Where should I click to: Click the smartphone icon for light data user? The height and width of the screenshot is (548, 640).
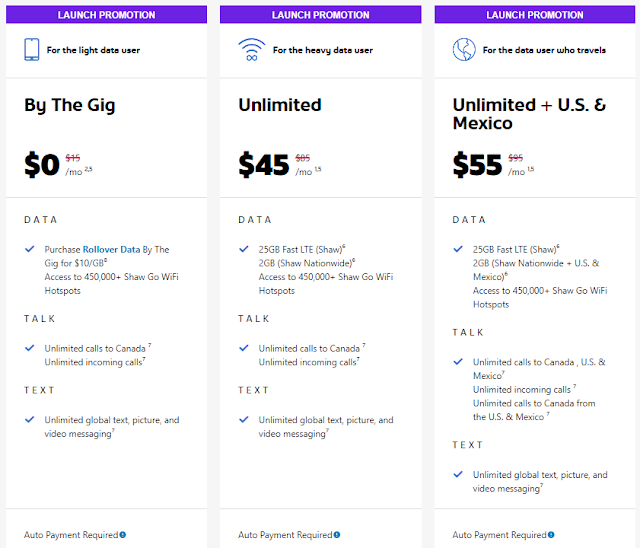pos(31,50)
